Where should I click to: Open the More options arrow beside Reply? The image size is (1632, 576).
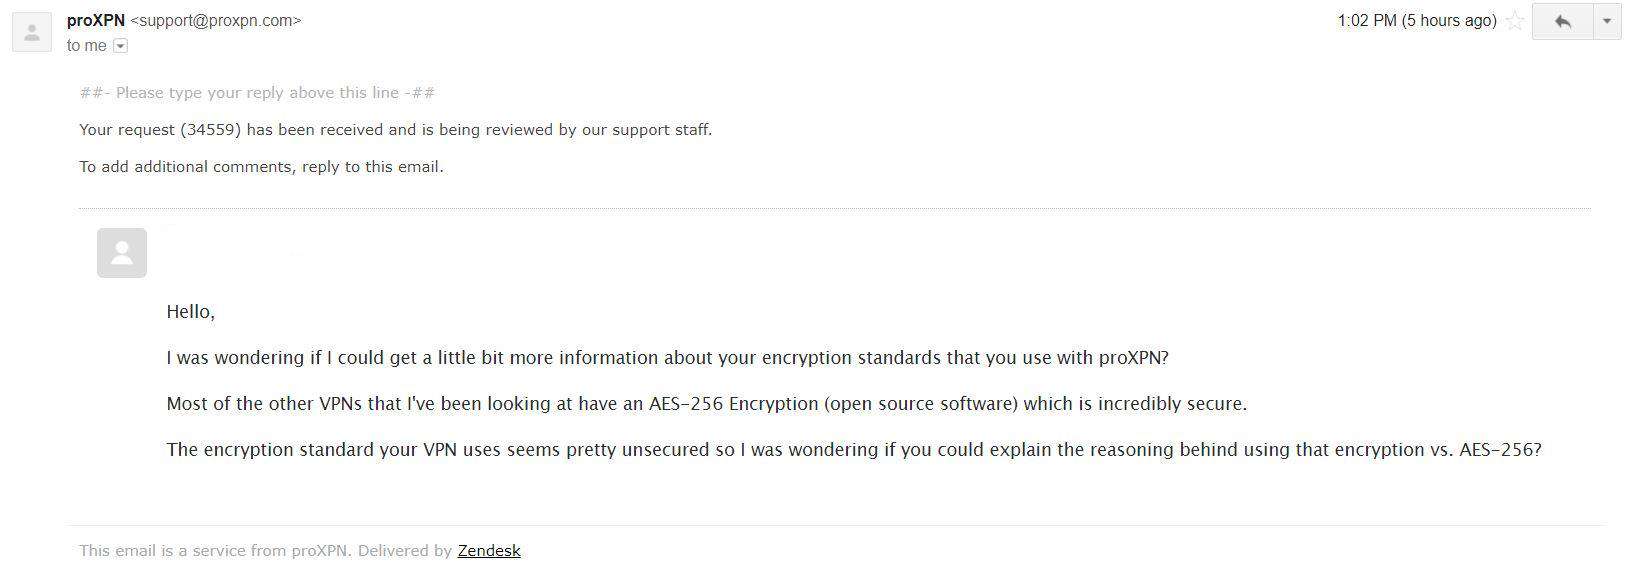click(1607, 21)
